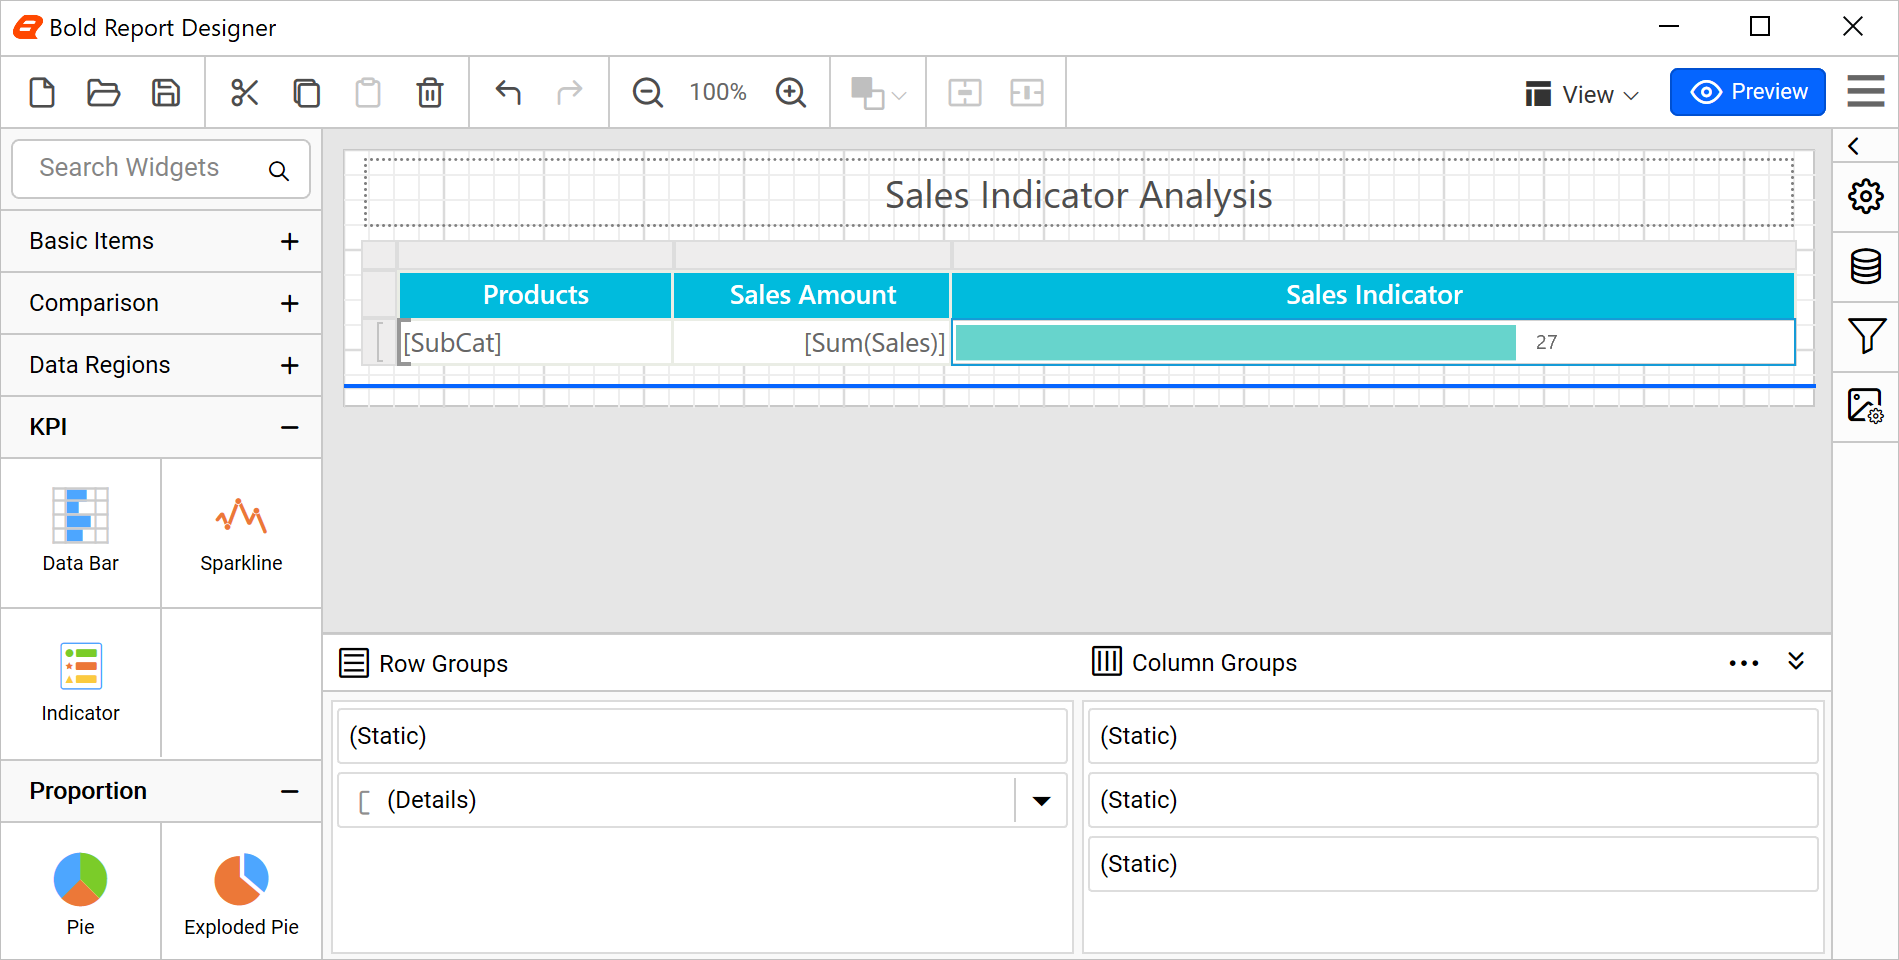
Task: Click the teal data bar in table
Action: 1236,343
